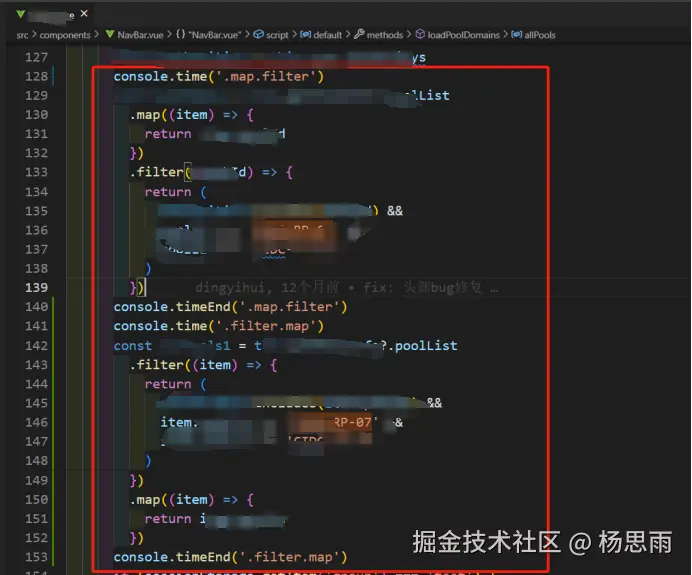Open the src breadcrumb
The image size is (692, 575).
23,35
